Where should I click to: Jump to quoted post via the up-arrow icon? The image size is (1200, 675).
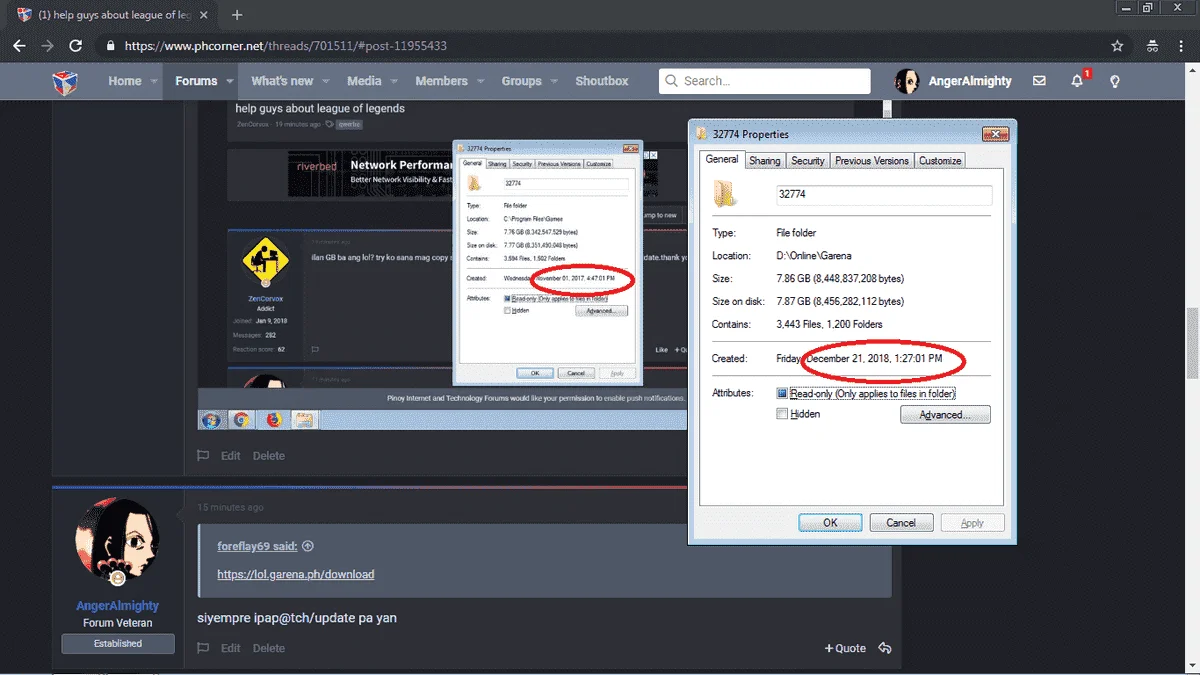[308, 546]
